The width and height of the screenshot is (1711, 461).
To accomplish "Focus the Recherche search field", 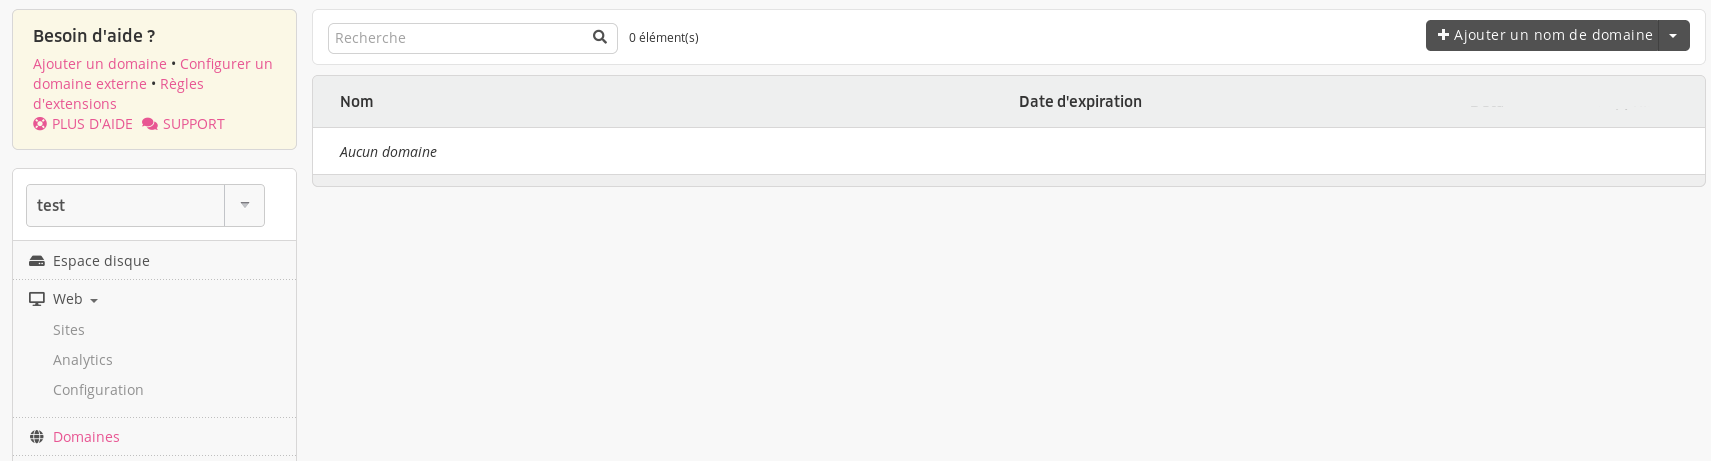I will click(460, 38).
